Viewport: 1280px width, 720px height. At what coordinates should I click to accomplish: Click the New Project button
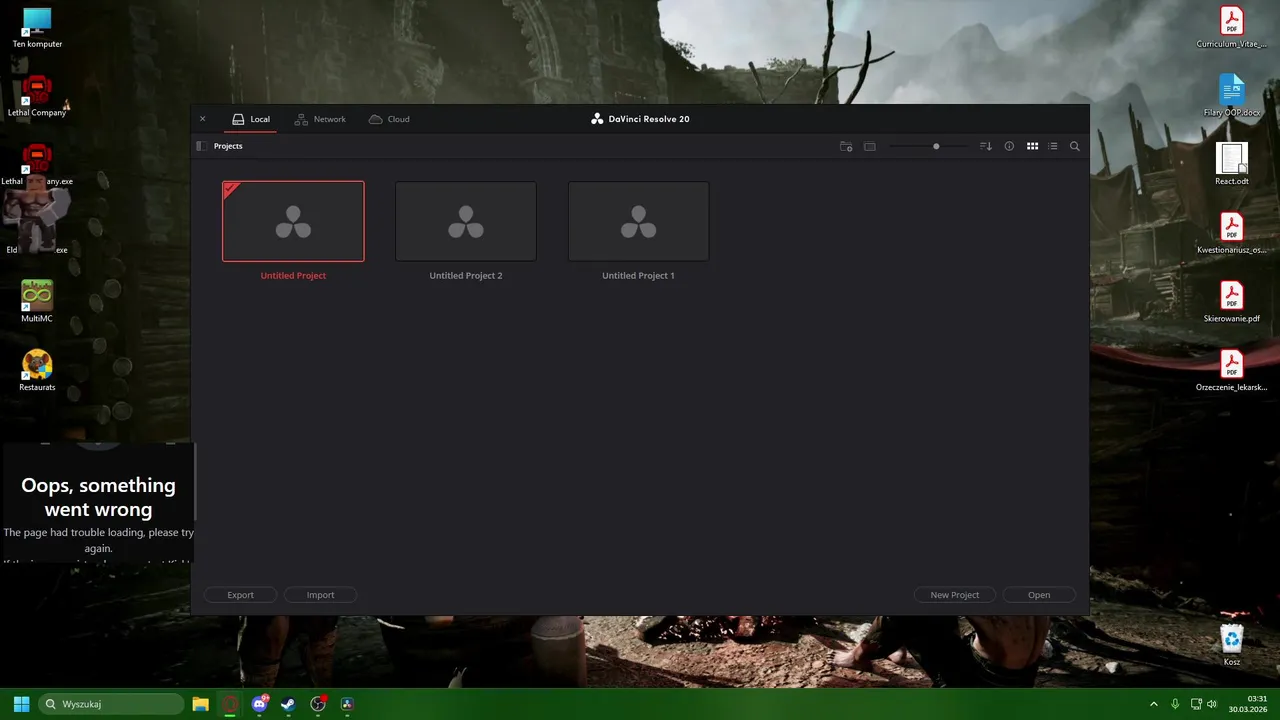click(x=955, y=595)
